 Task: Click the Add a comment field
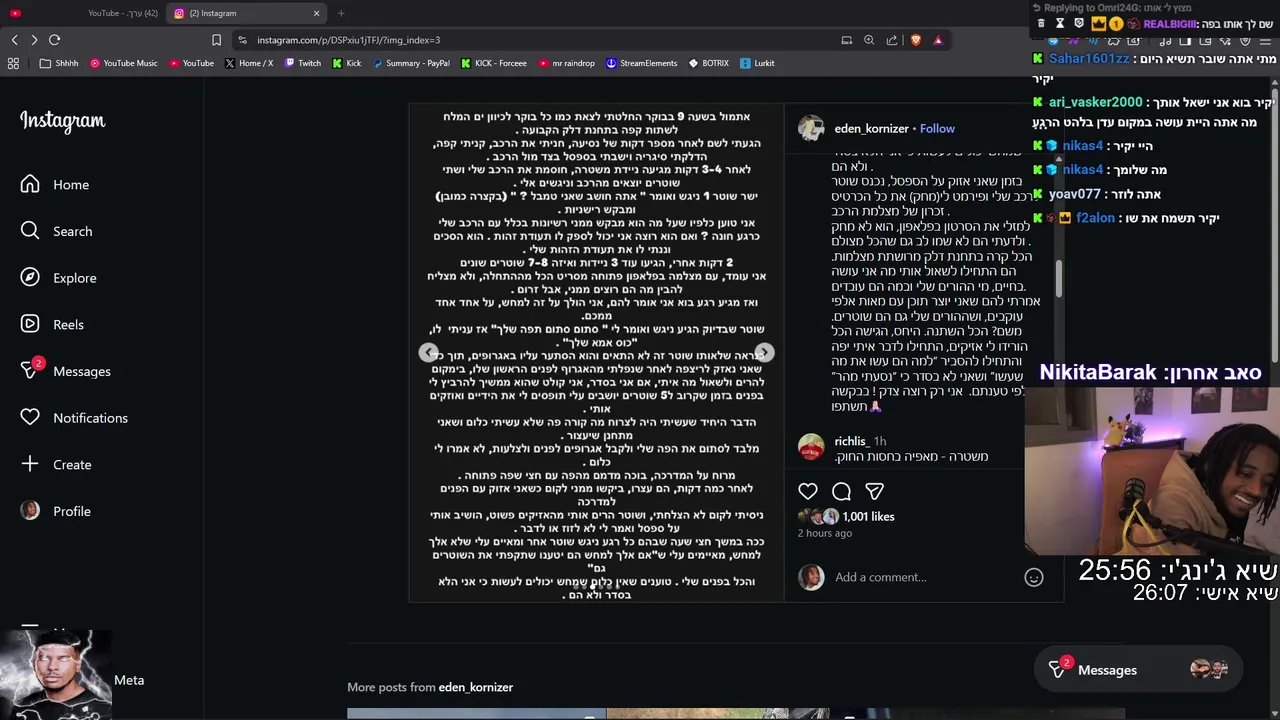click(920, 577)
